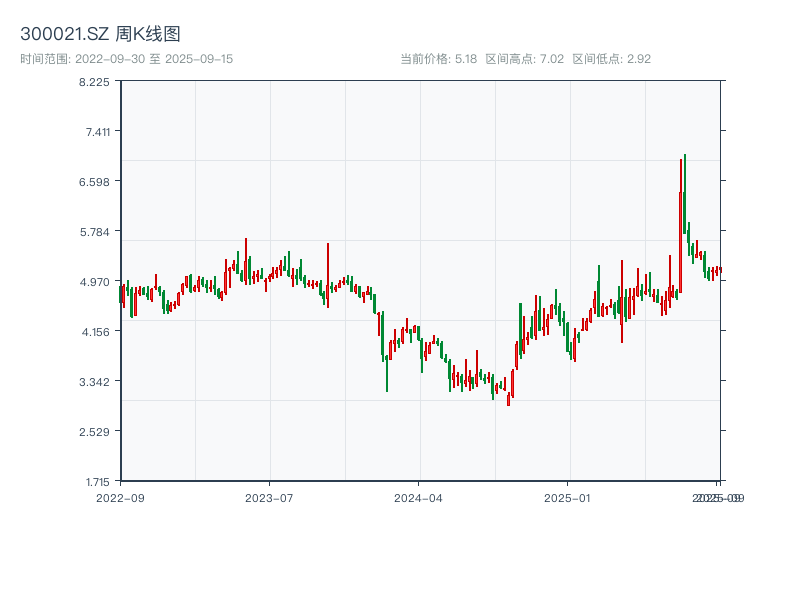
Task: Click the 2023-07 x-axis date label
Action: 269,497
